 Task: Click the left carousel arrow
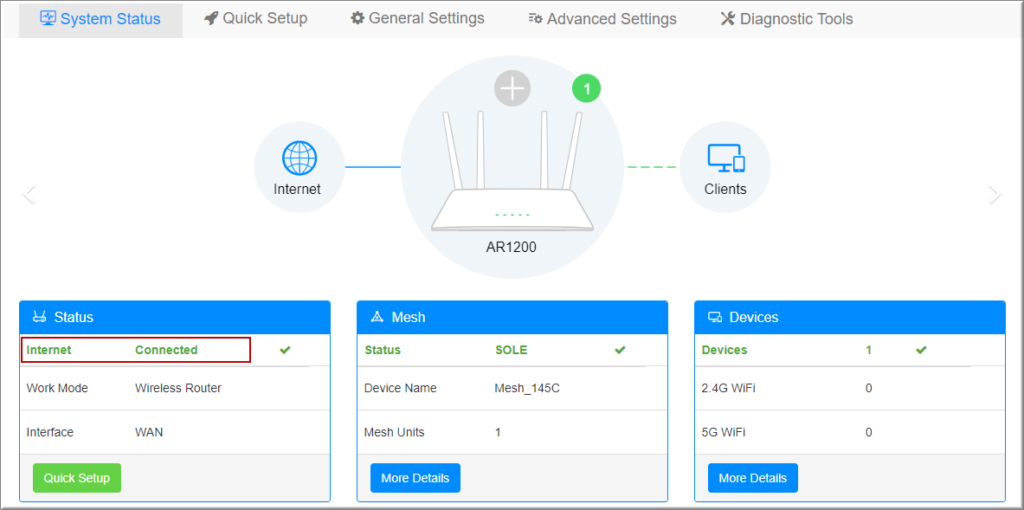point(29,195)
